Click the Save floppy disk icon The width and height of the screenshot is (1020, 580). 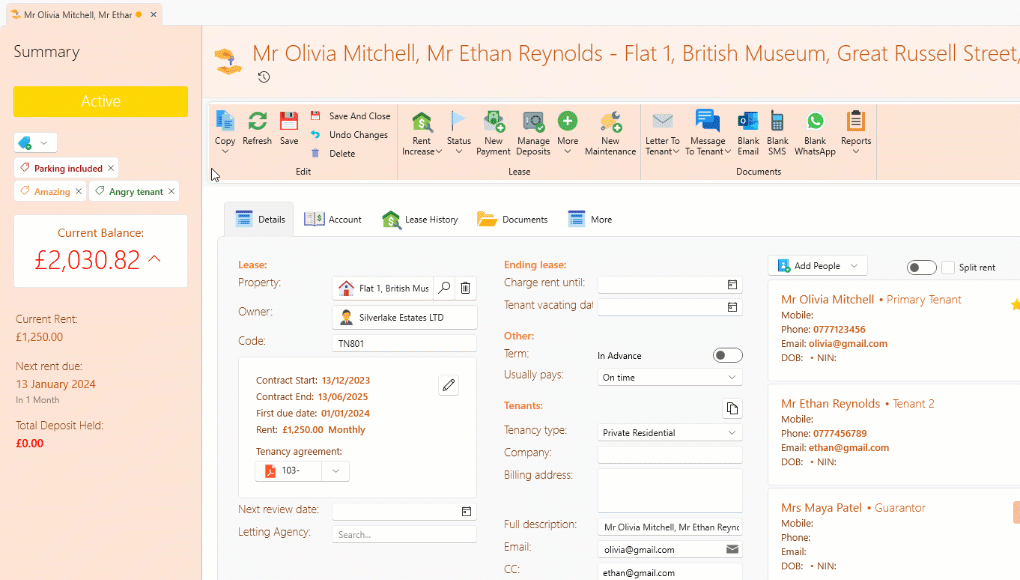(x=289, y=122)
